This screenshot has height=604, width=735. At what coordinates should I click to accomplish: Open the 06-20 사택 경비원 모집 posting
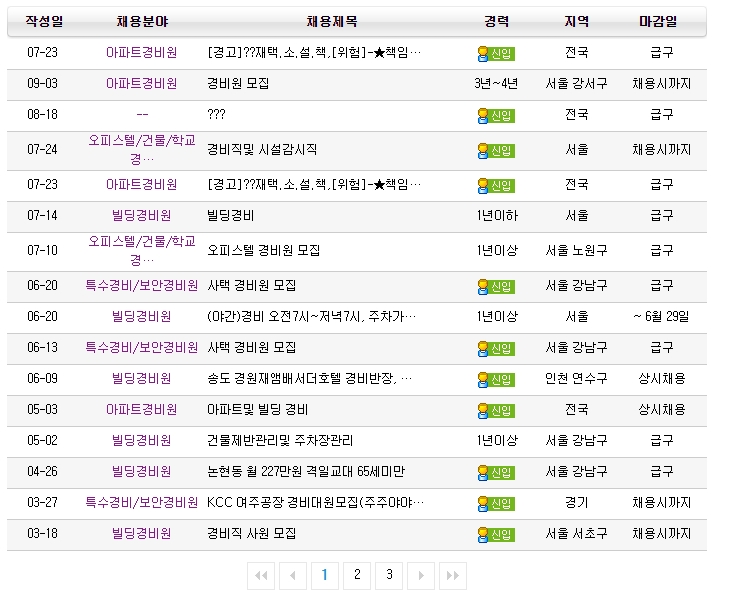[252, 285]
